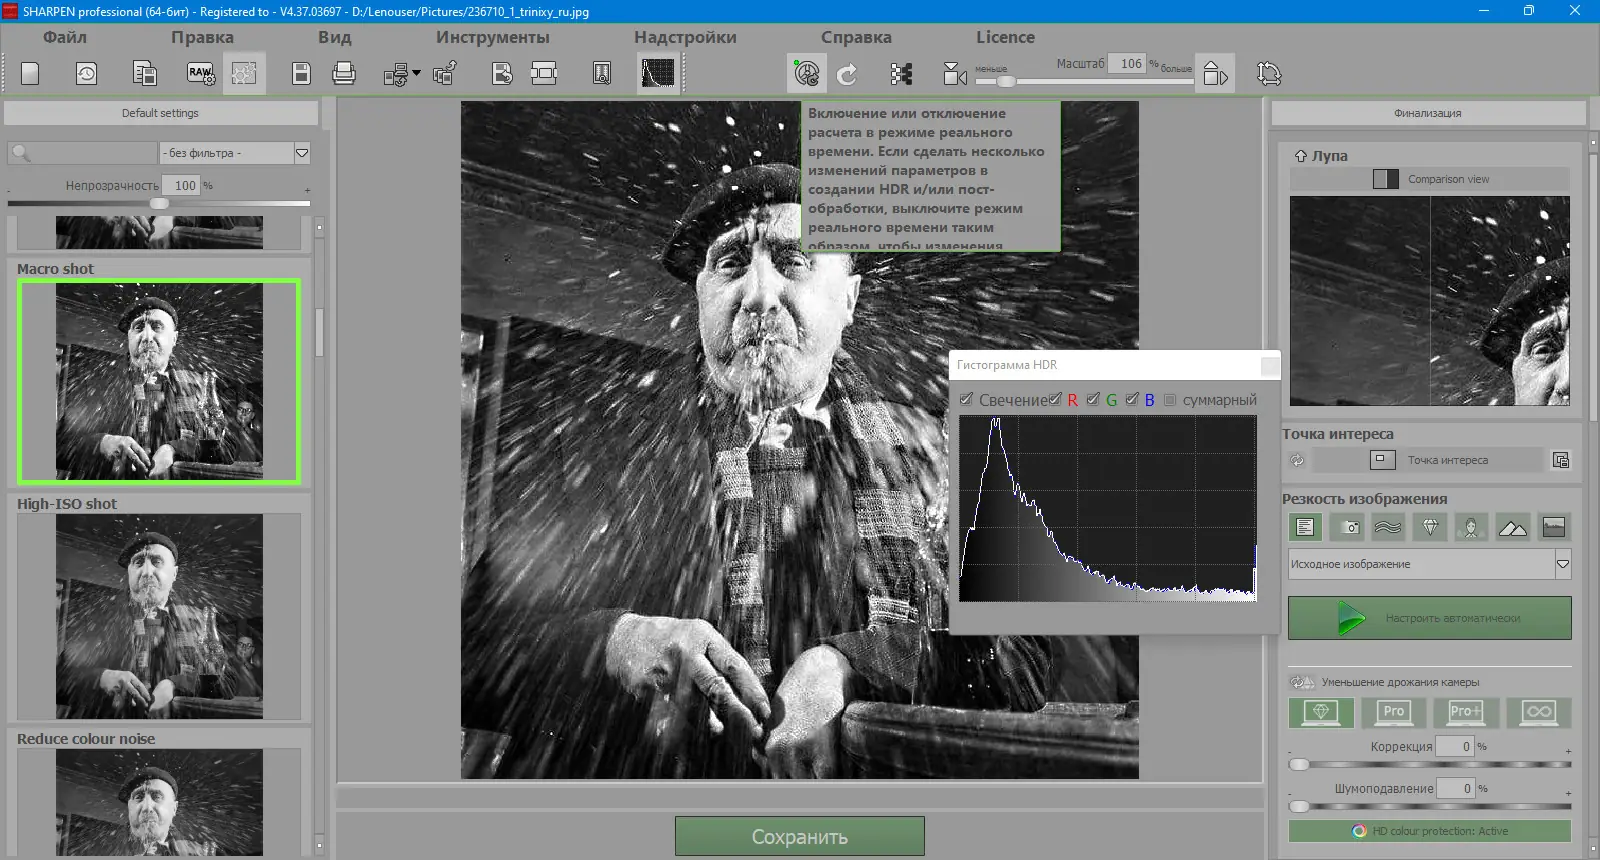Click the Шумоподавление slider handle
Image resolution: width=1600 pixels, height=860 pixels.
[1299, 806]
